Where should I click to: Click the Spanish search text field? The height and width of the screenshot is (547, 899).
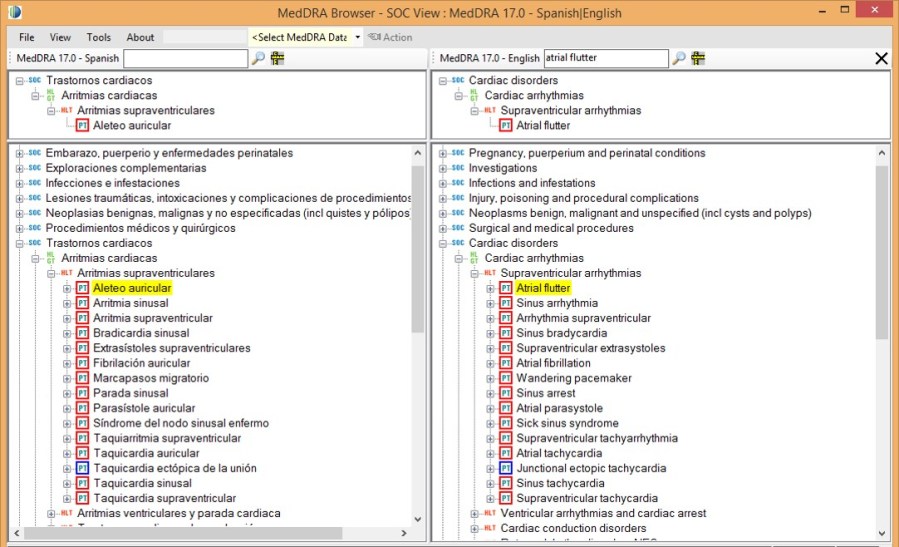point(185,58)
